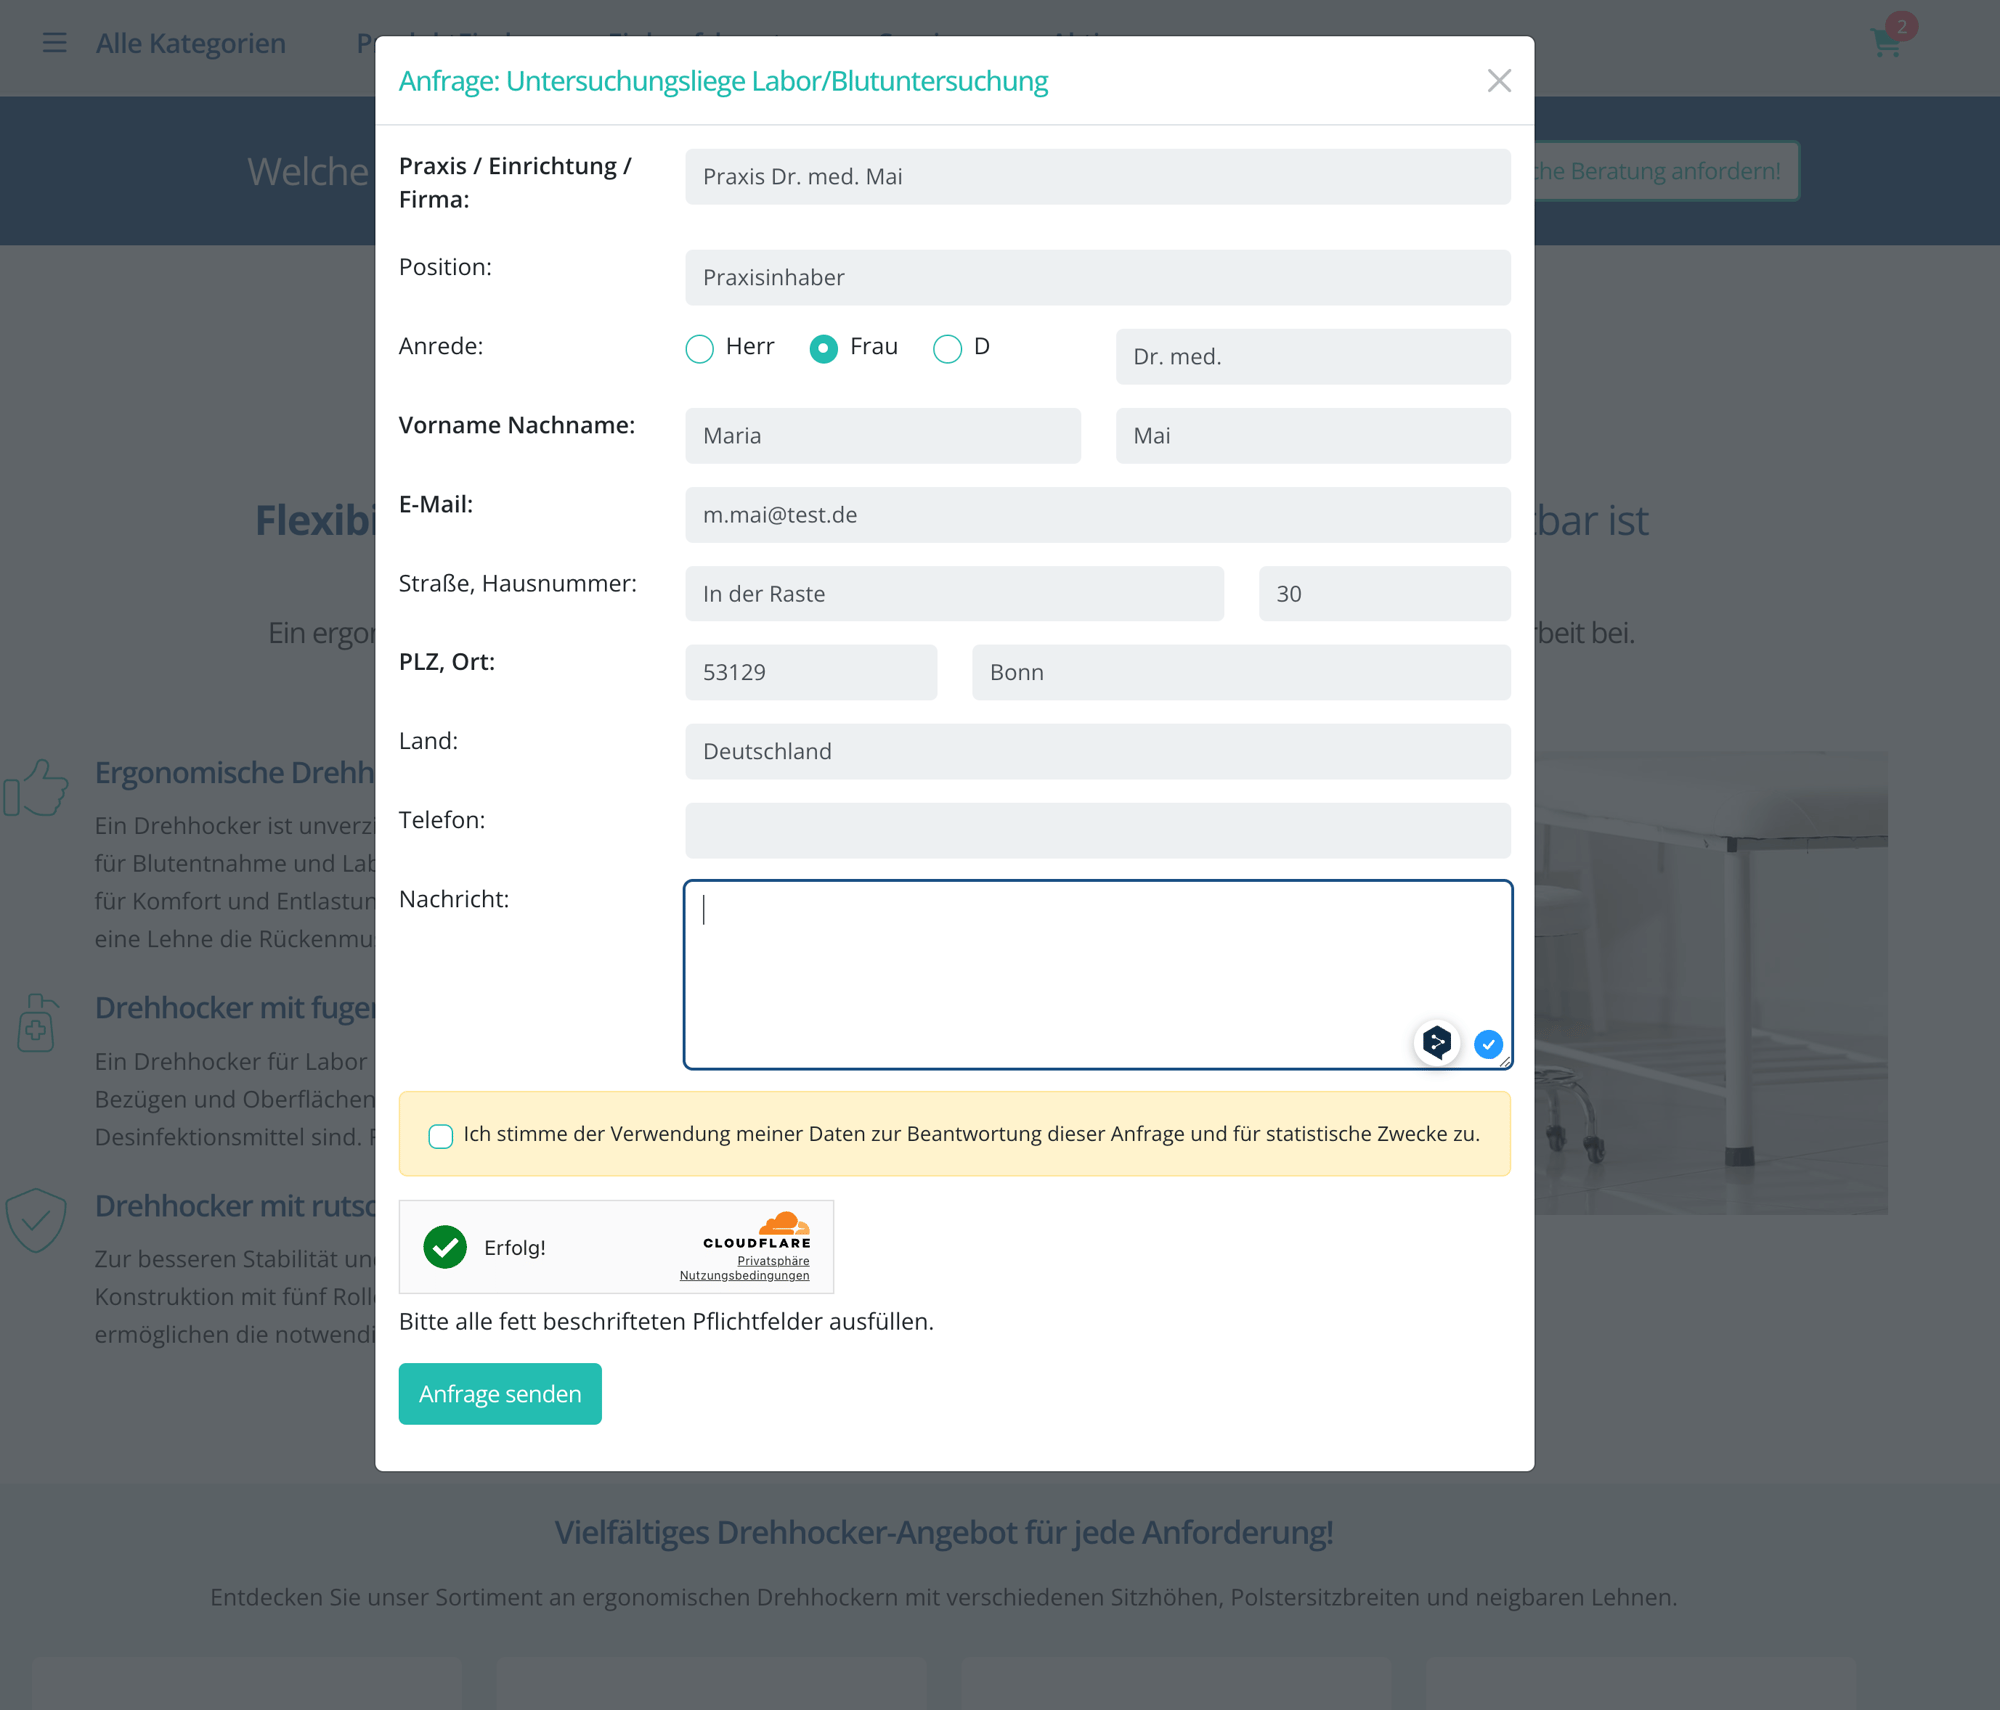Select the Frau radio button
This screenshot has height=1710, width=2000.
click(823, 348)
